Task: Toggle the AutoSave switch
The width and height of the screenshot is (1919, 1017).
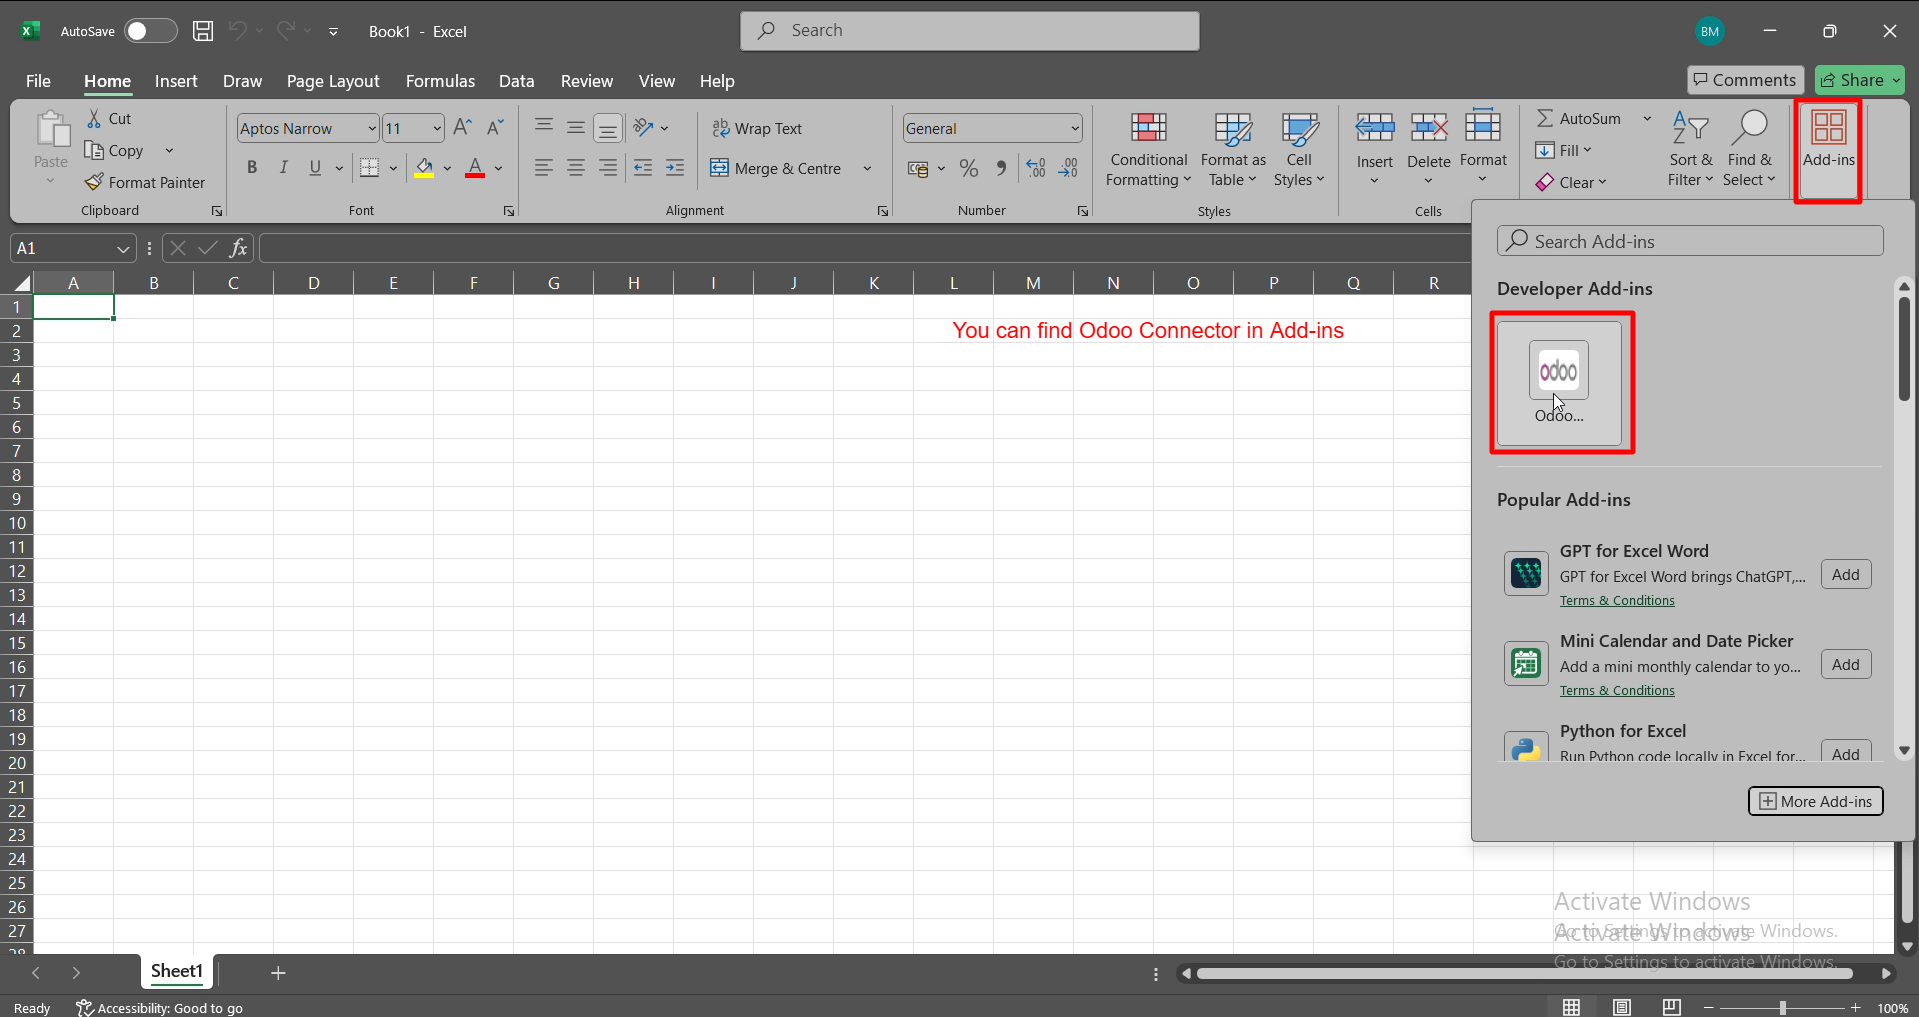Action: (x=150, y=31)
